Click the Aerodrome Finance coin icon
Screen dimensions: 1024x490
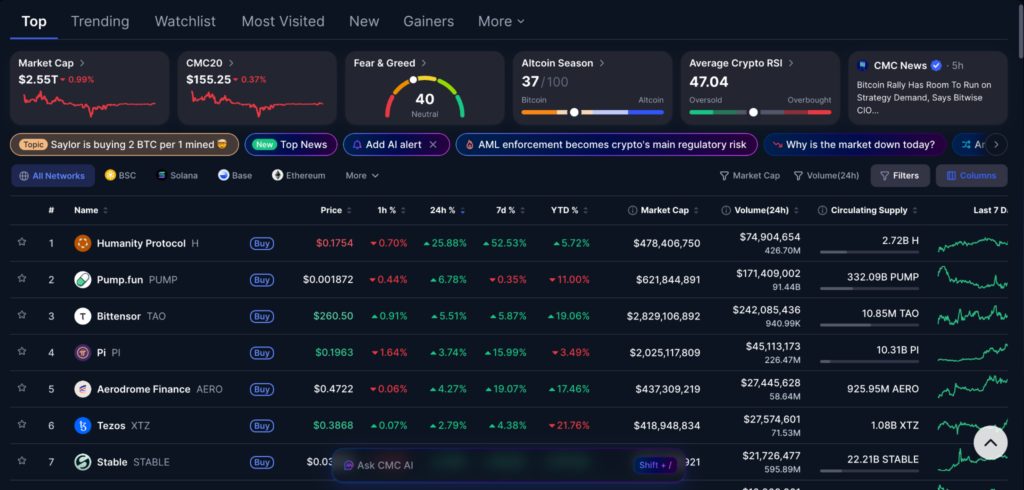tap(83, 389)
